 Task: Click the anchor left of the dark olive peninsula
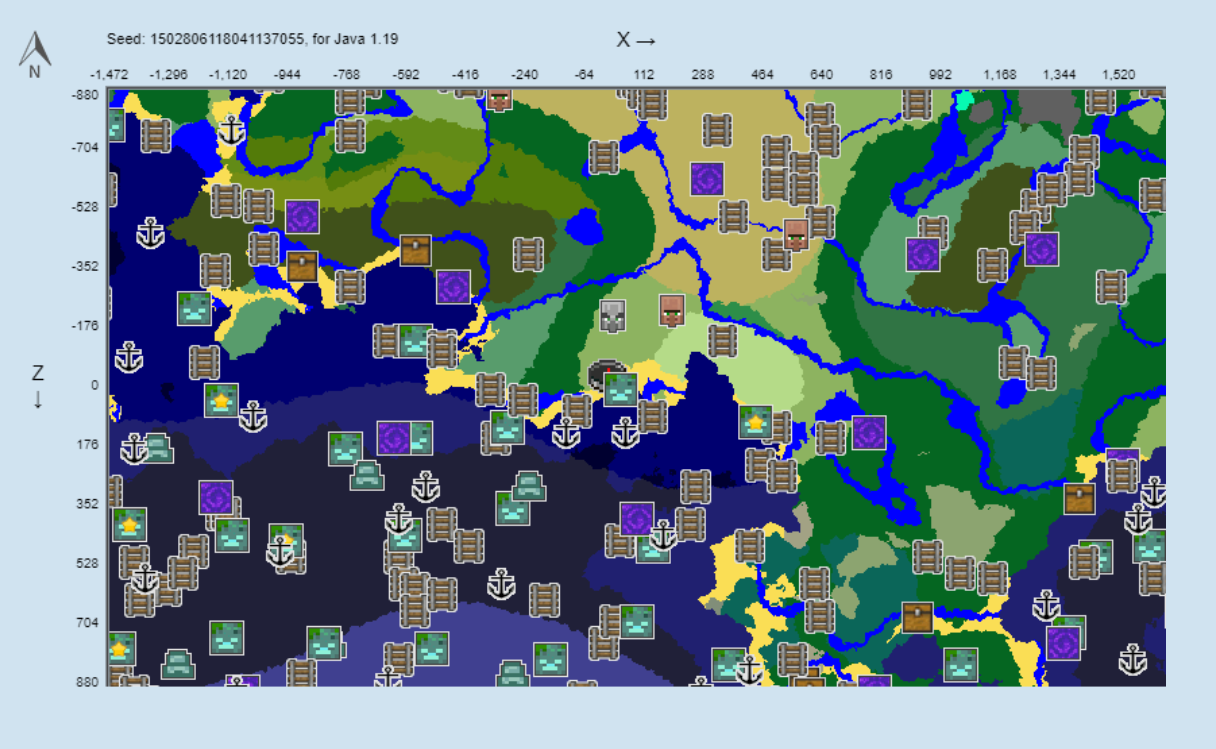(x=150, y=234)
